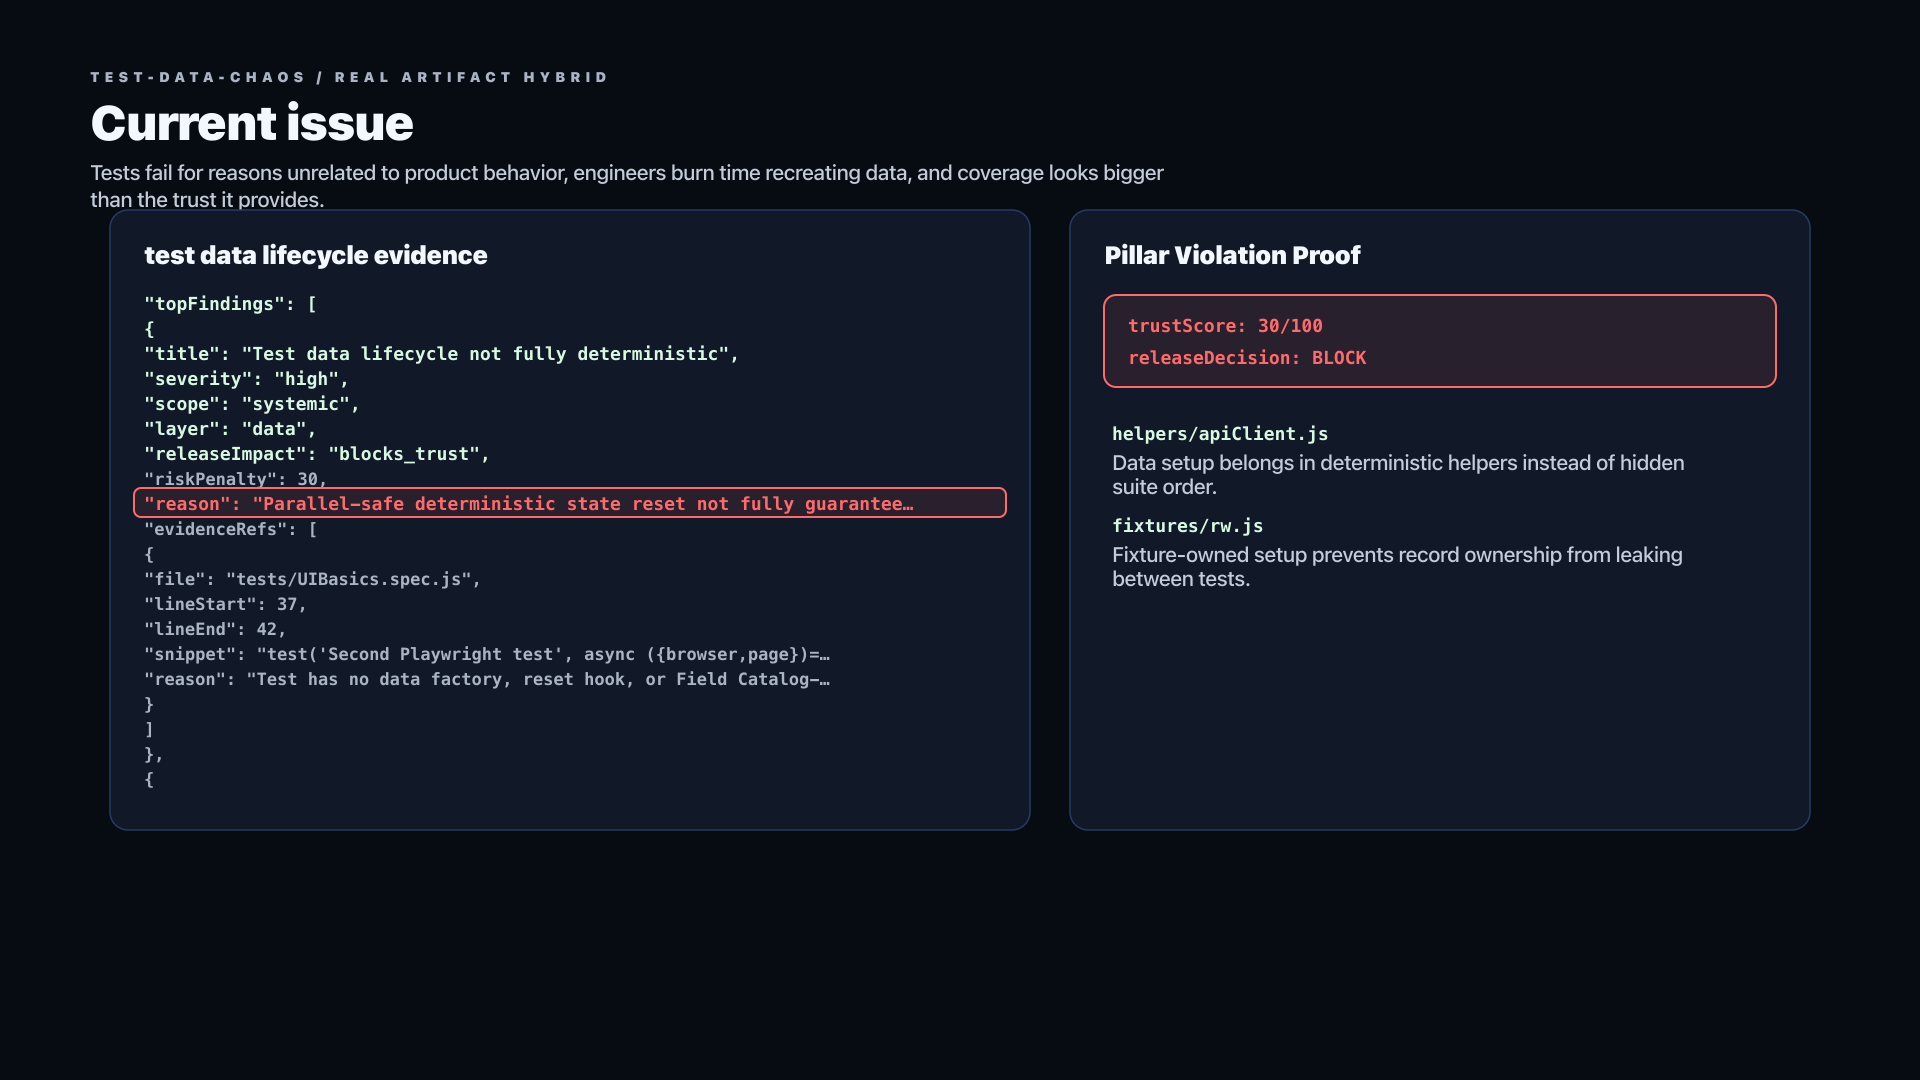This screenshot has height=1080, width=1920.
Task: Click the subtitle starting "Tests fail for reasons"
Action: [627, 186]
